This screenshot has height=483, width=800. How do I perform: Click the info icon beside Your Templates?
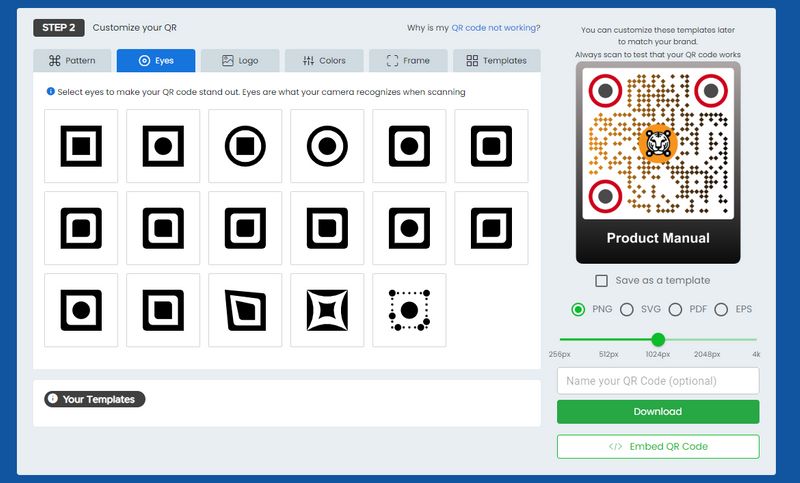click(53, 399)
